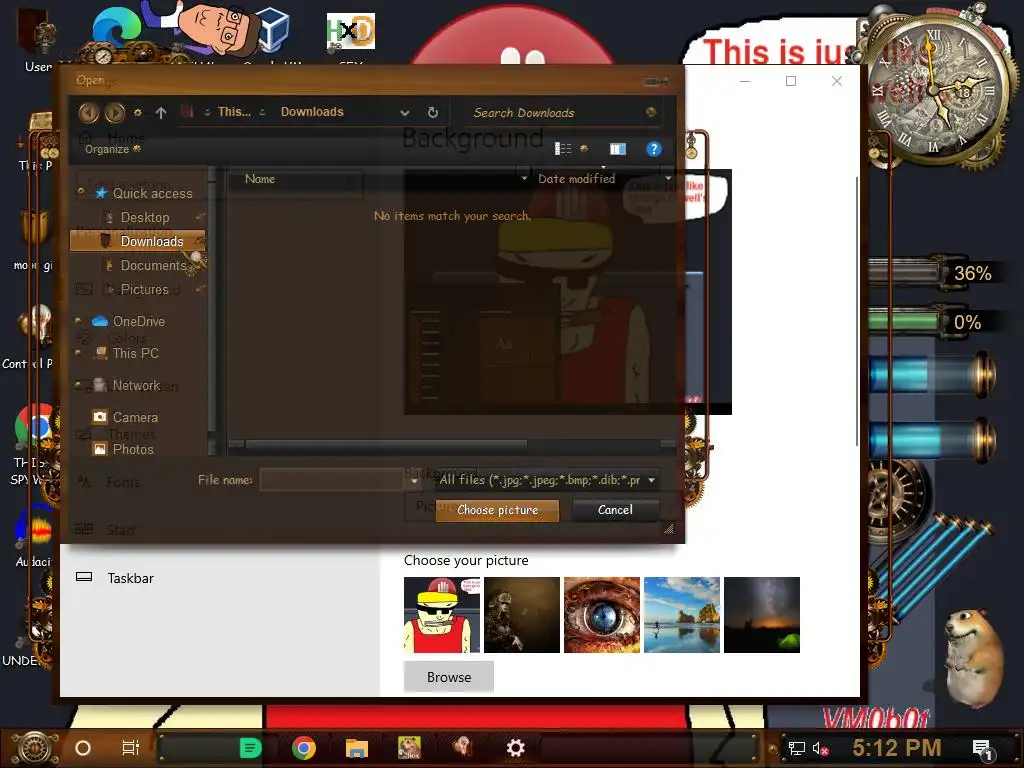
Task: Toggle the preview pane
Action: (x=618, y=149)
